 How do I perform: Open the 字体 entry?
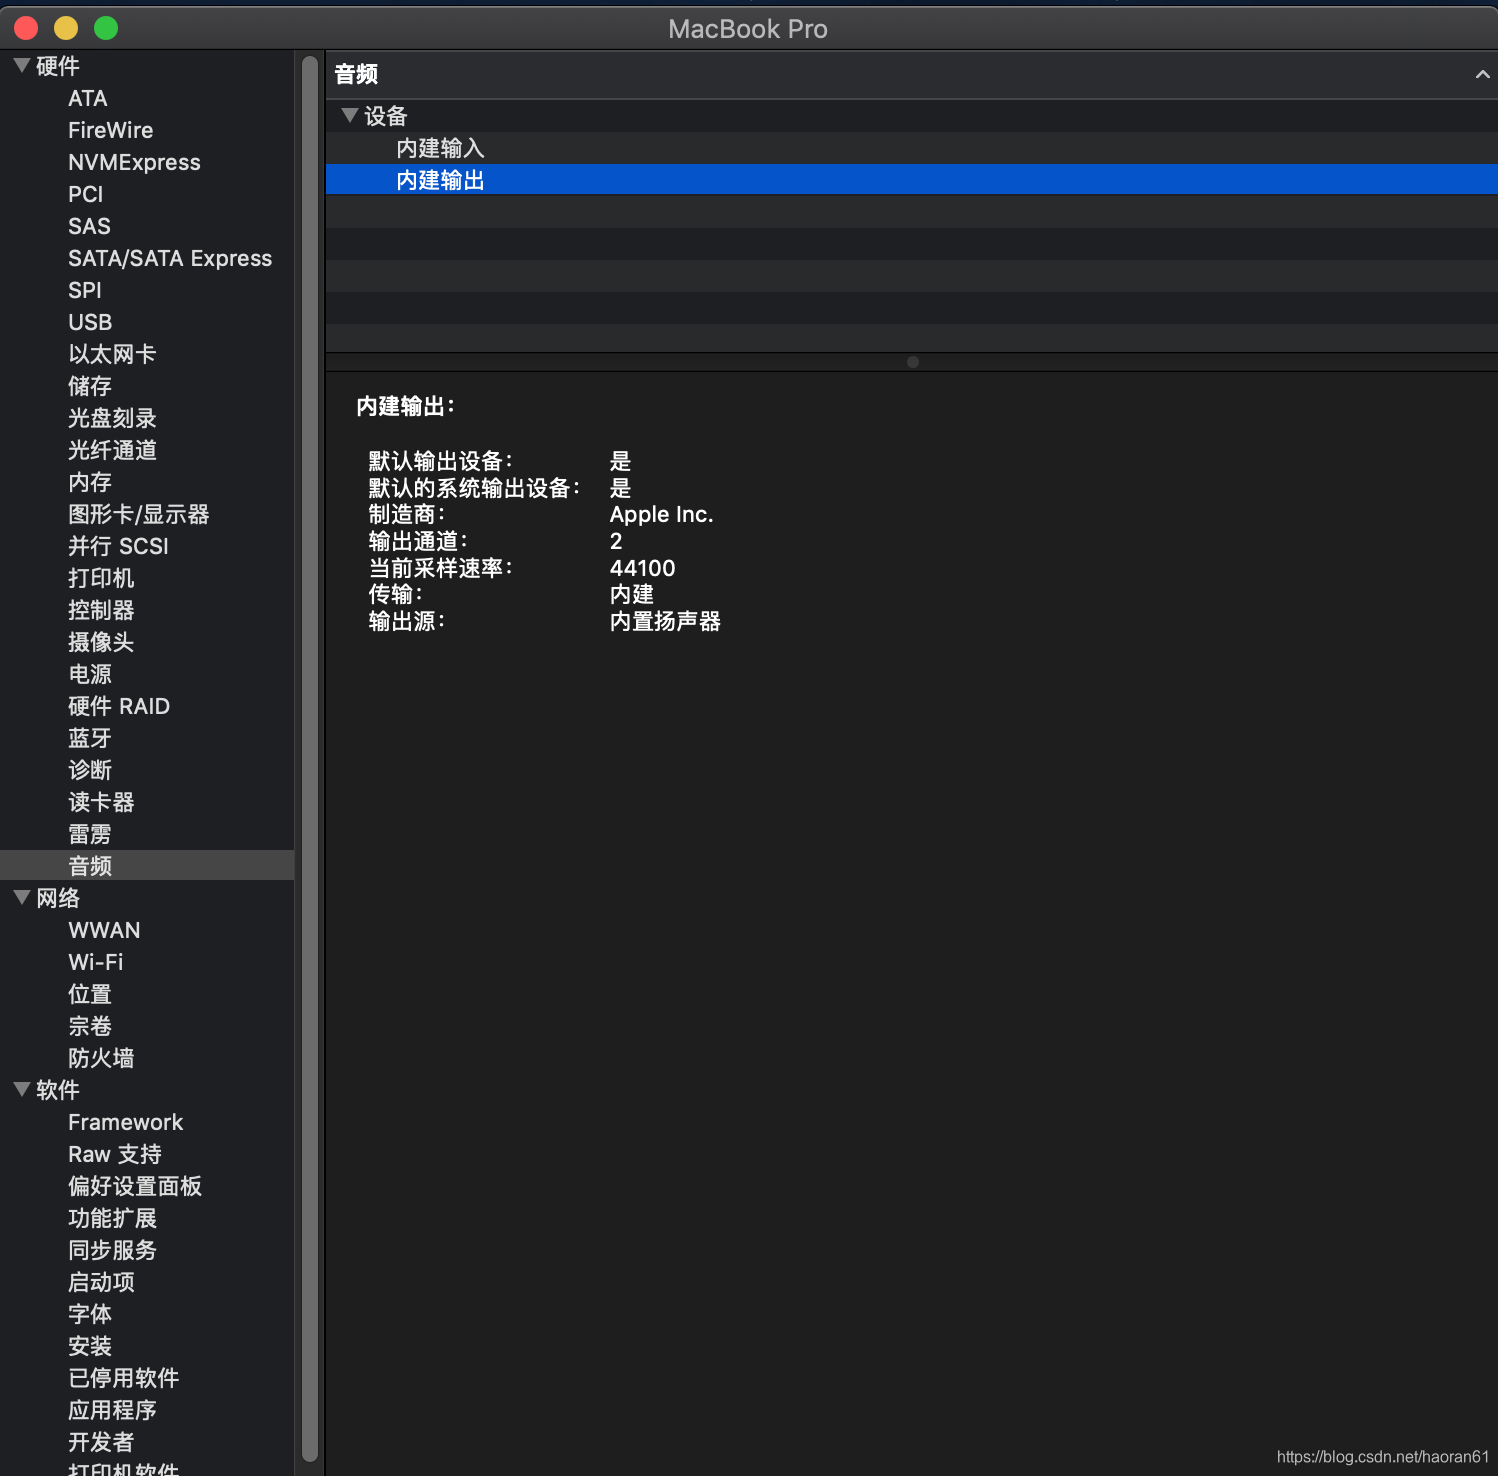coord(90,1314)
